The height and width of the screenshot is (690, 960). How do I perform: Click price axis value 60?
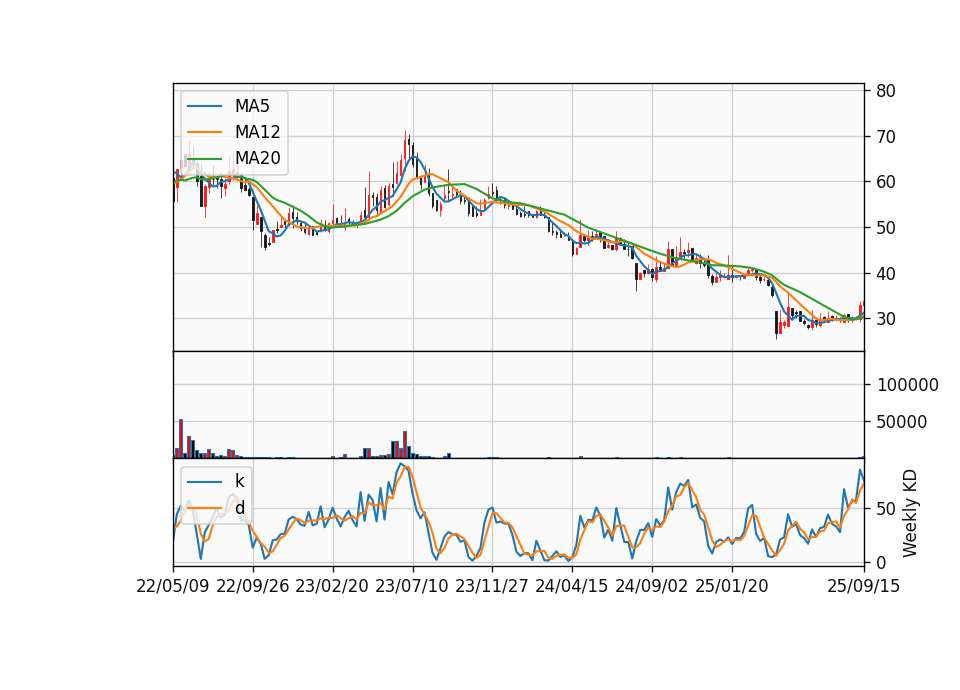[x=886, y=182]
